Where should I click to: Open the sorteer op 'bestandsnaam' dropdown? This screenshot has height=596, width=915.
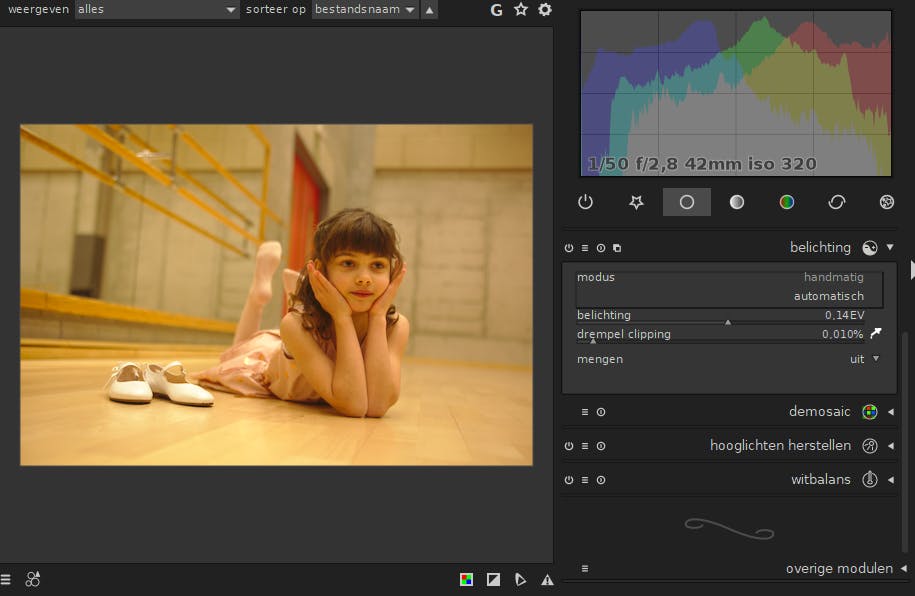tap(364, 10)
